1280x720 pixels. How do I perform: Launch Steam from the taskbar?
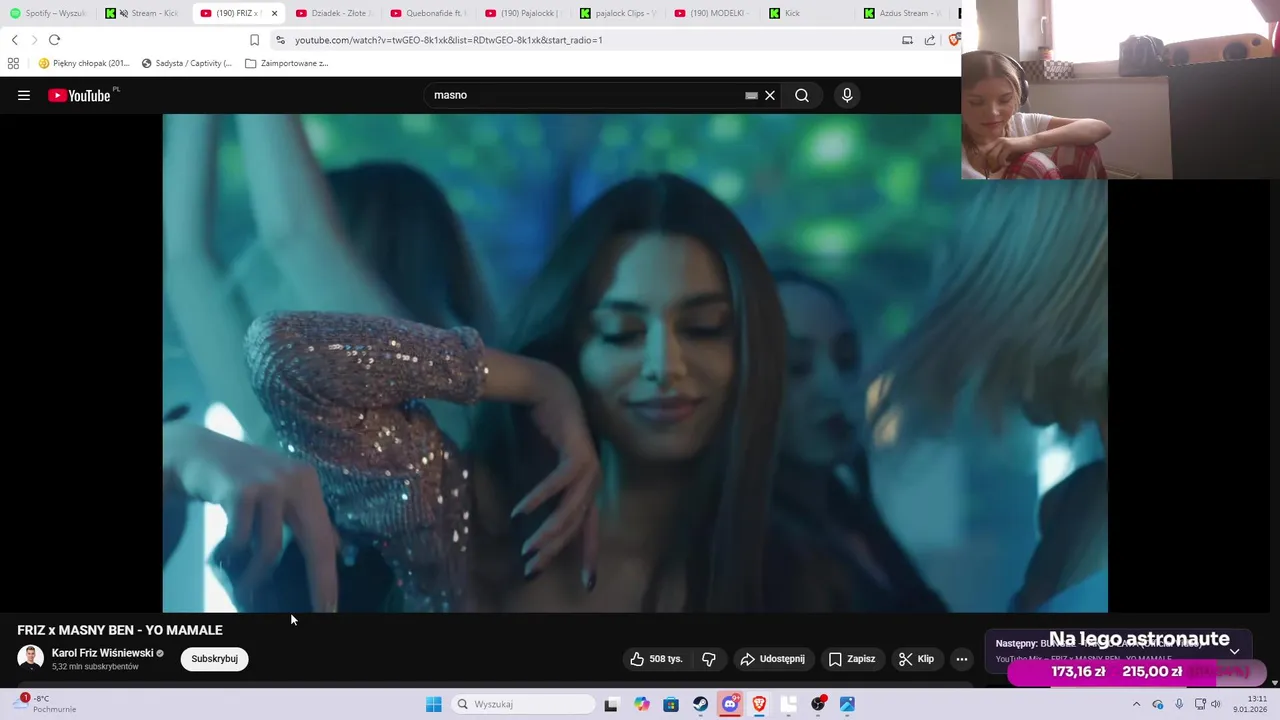700,704
